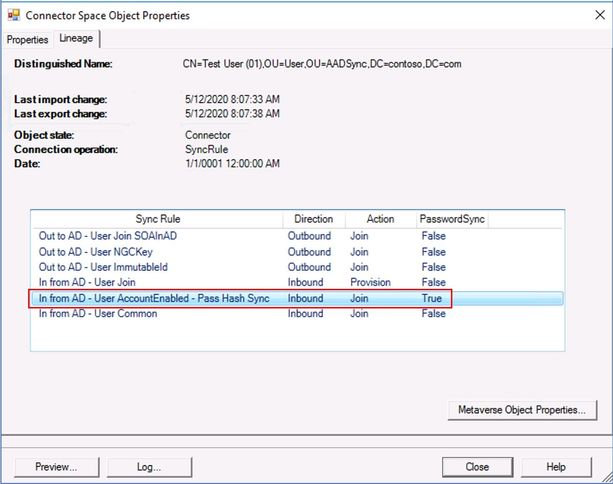Click the PasswordSync column header
The image size is (613, 484).
[452, 219]
